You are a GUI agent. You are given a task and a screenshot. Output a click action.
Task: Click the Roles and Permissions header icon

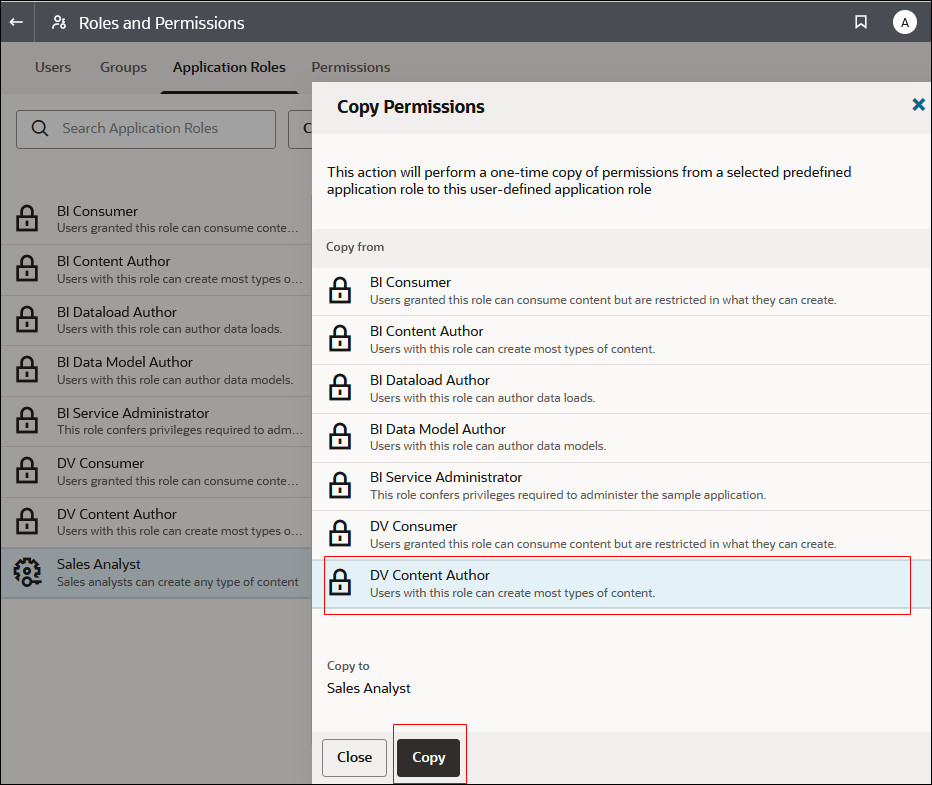click(59, 23)
